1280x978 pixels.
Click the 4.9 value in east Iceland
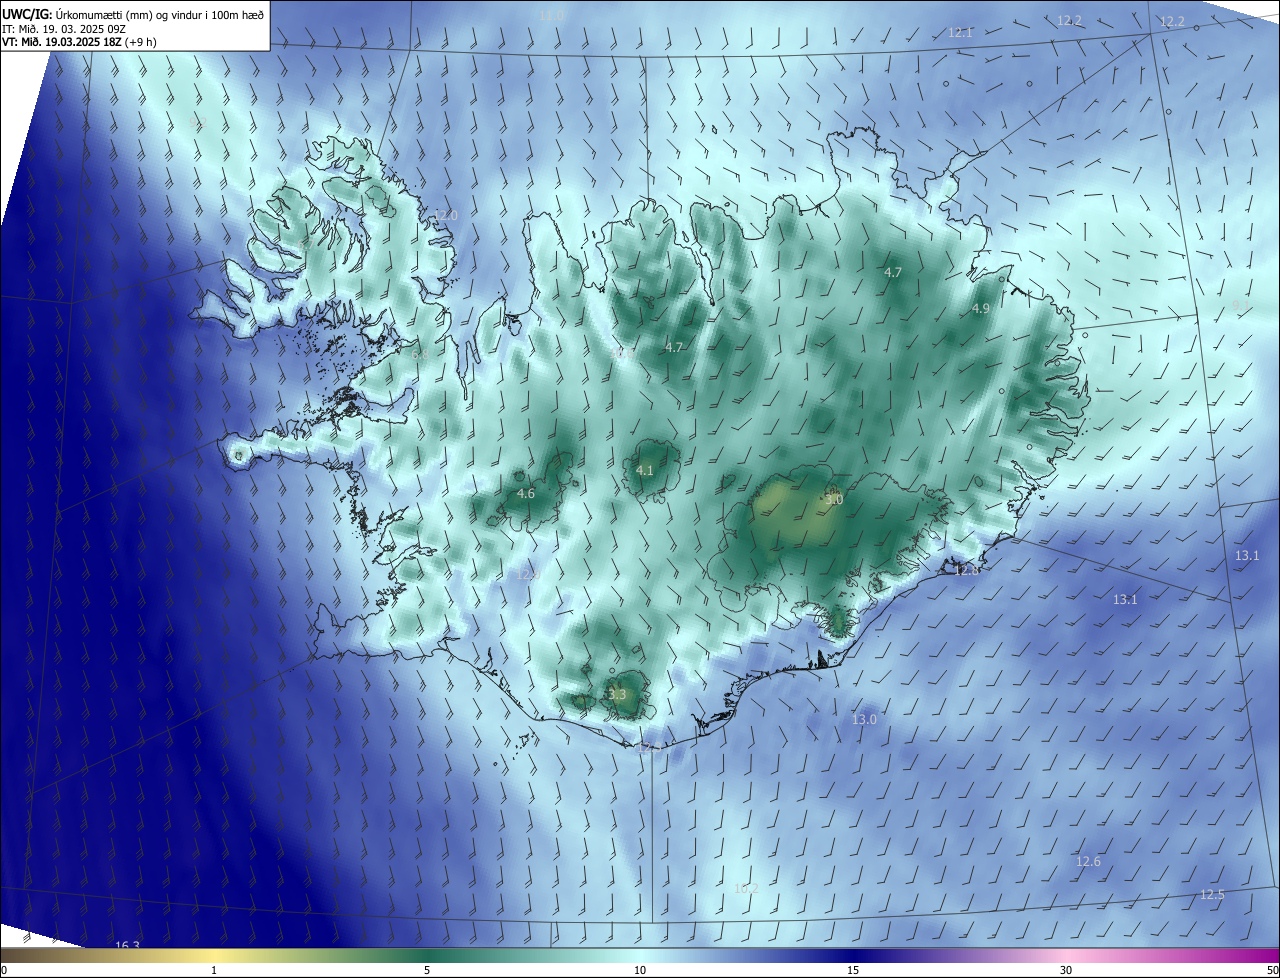coord(980,309)
